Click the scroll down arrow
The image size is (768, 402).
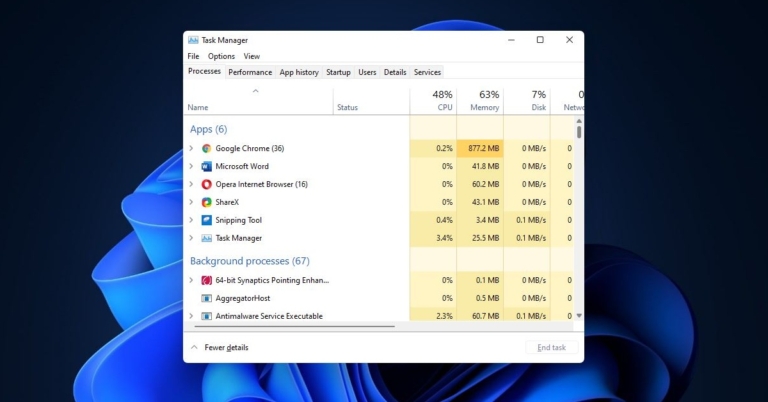point(579,316)
